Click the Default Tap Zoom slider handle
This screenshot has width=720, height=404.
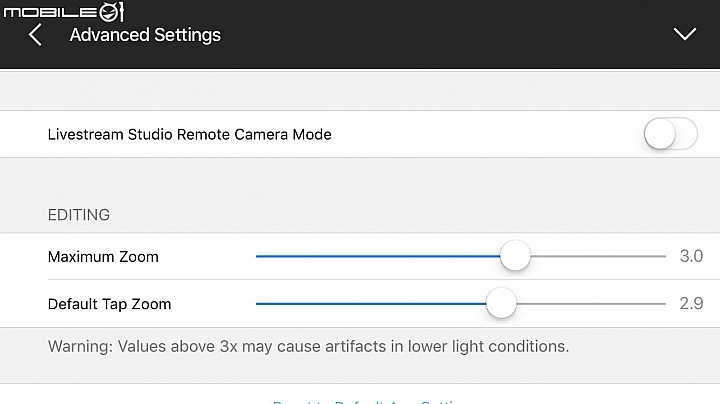[501, 303]
